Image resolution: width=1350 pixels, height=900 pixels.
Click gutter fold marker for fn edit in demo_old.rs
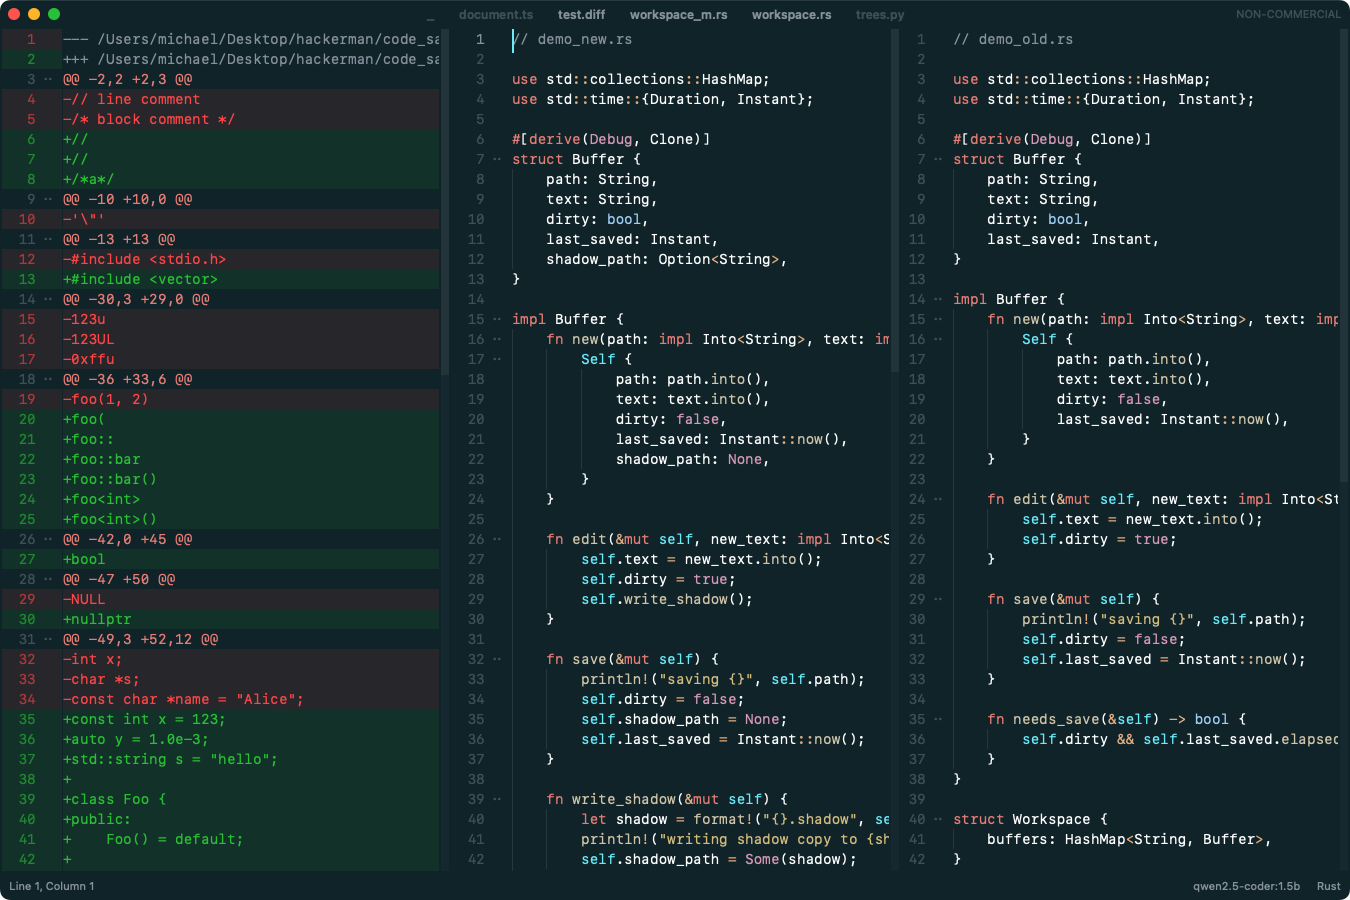point(938,499)
